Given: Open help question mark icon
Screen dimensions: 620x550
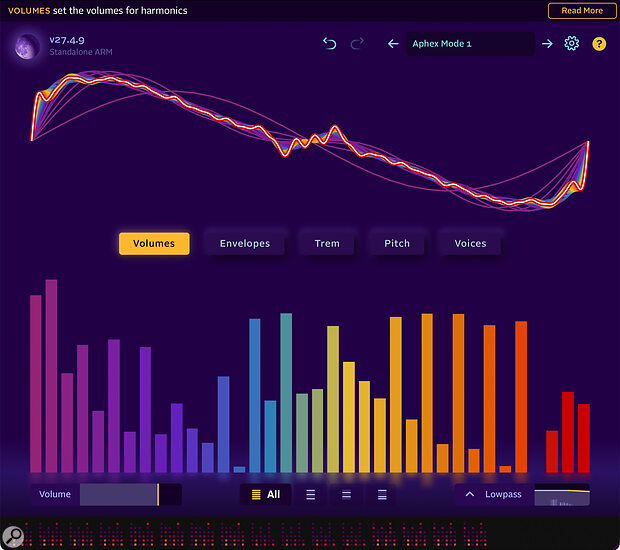Looking at the screenshot, I should click(x=599, y=43).
